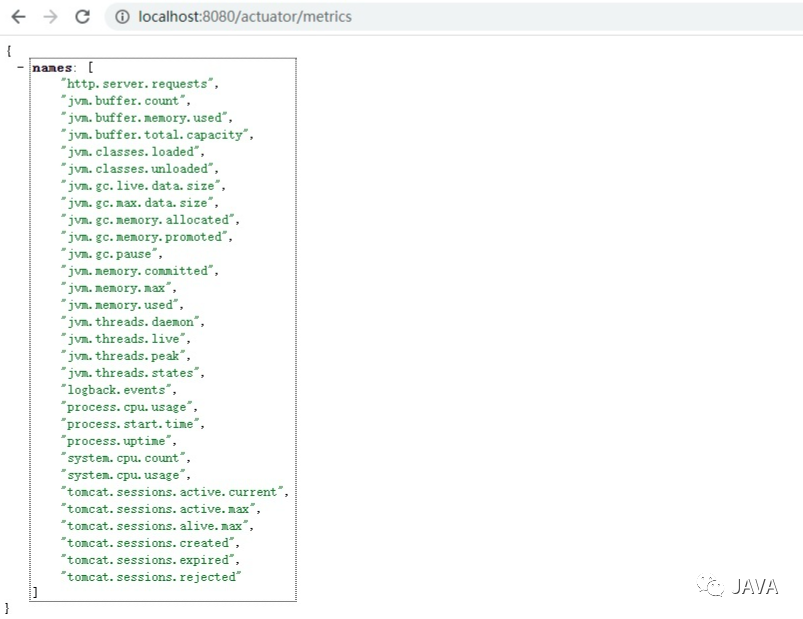This screenshot has width=803, height=619.
Task: Select "jvm.memory.committed" entry
Action: 137,271
